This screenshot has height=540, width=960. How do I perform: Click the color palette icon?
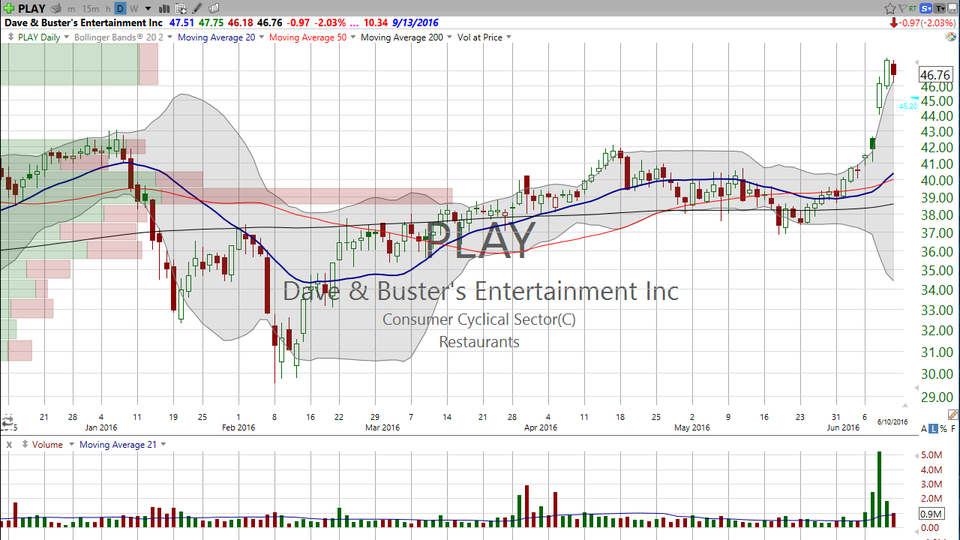tap(951, 37)
